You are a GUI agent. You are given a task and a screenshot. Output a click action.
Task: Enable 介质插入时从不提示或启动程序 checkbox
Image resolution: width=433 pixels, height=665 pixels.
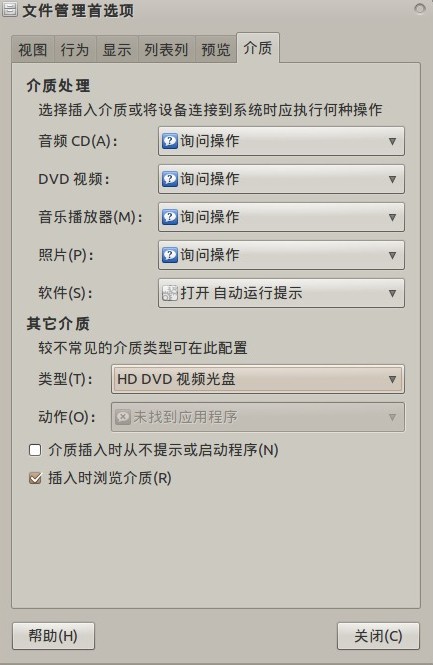click(x=35, y=450)
